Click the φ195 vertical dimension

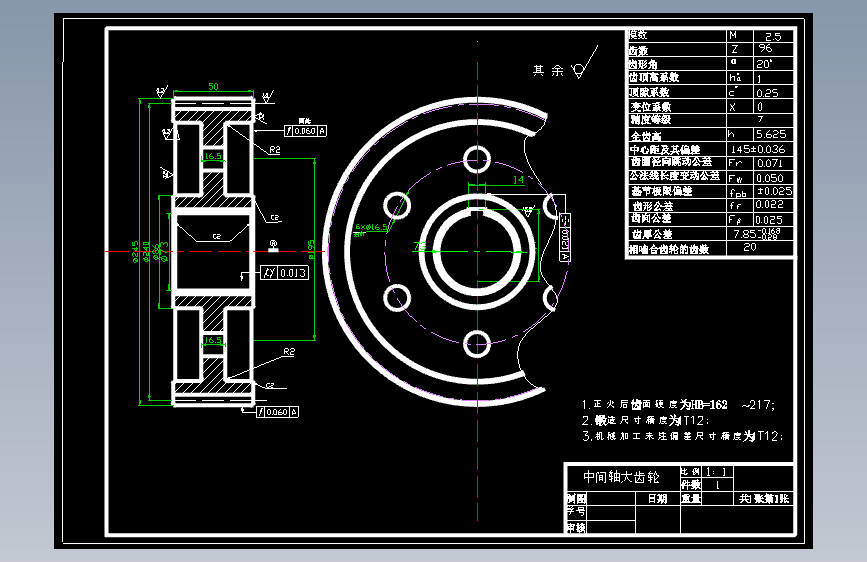311,249
